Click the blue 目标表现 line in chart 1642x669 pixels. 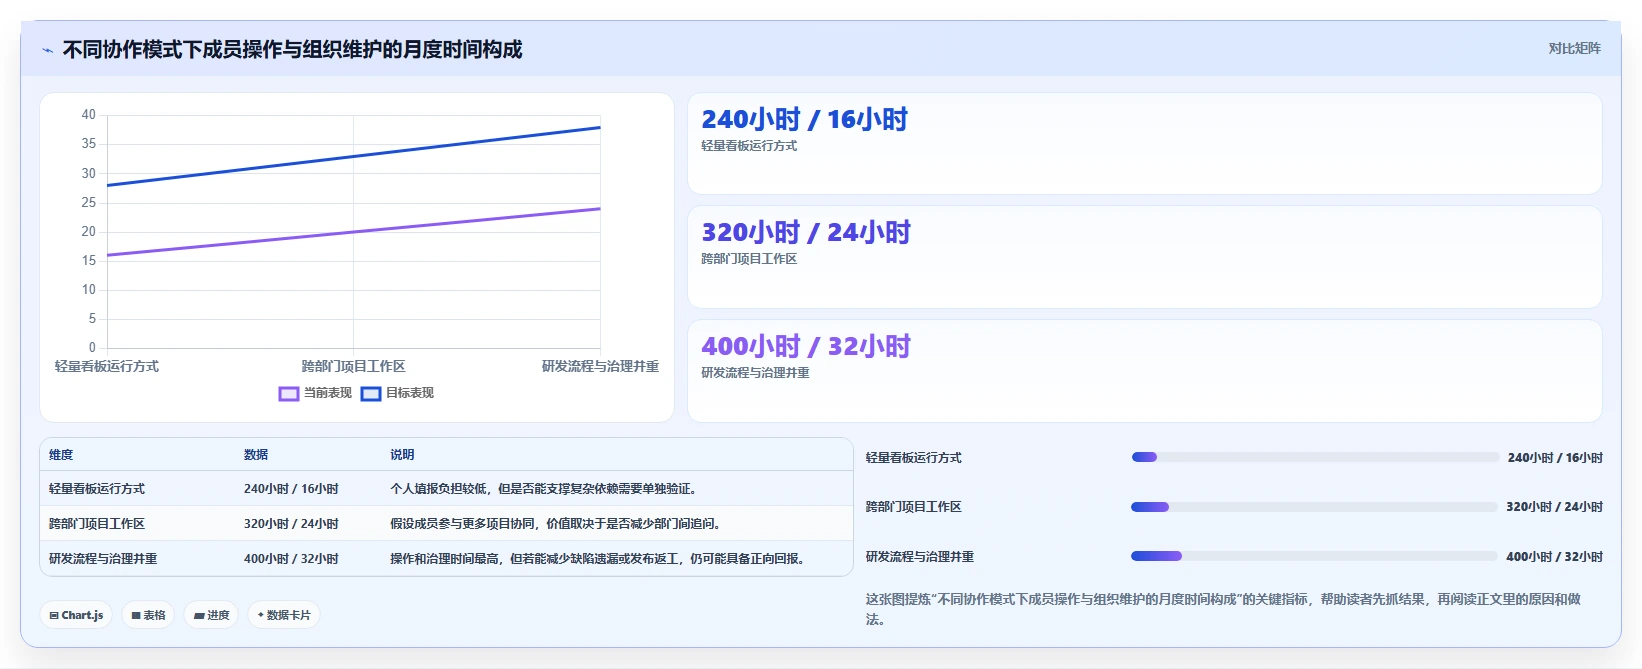pyautogui.click(x=354, y=156)
